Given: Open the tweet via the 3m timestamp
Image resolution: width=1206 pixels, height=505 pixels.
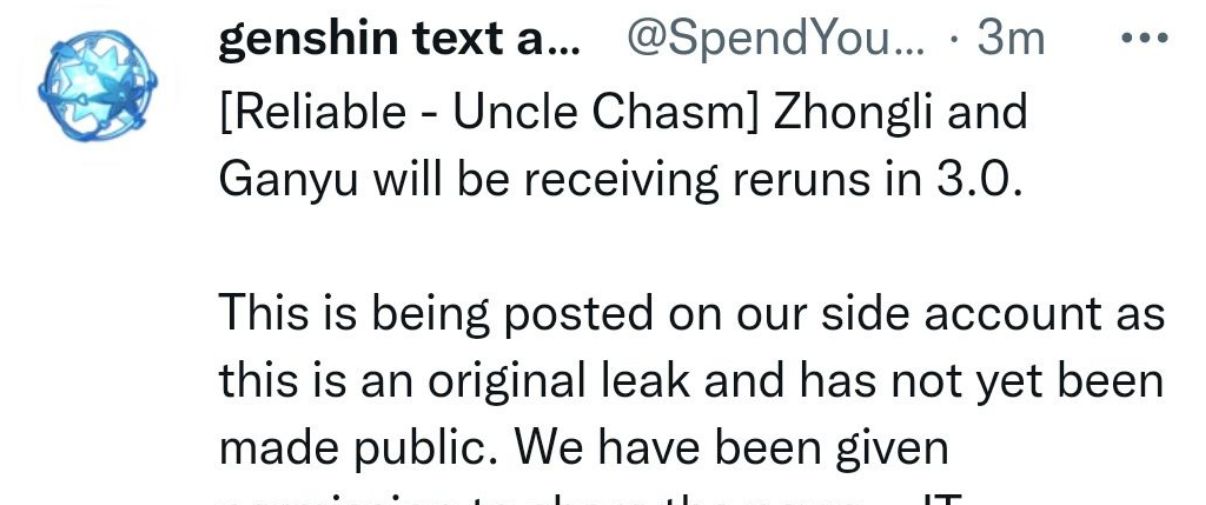Looking at the screenshot, I should (1010, 41).
